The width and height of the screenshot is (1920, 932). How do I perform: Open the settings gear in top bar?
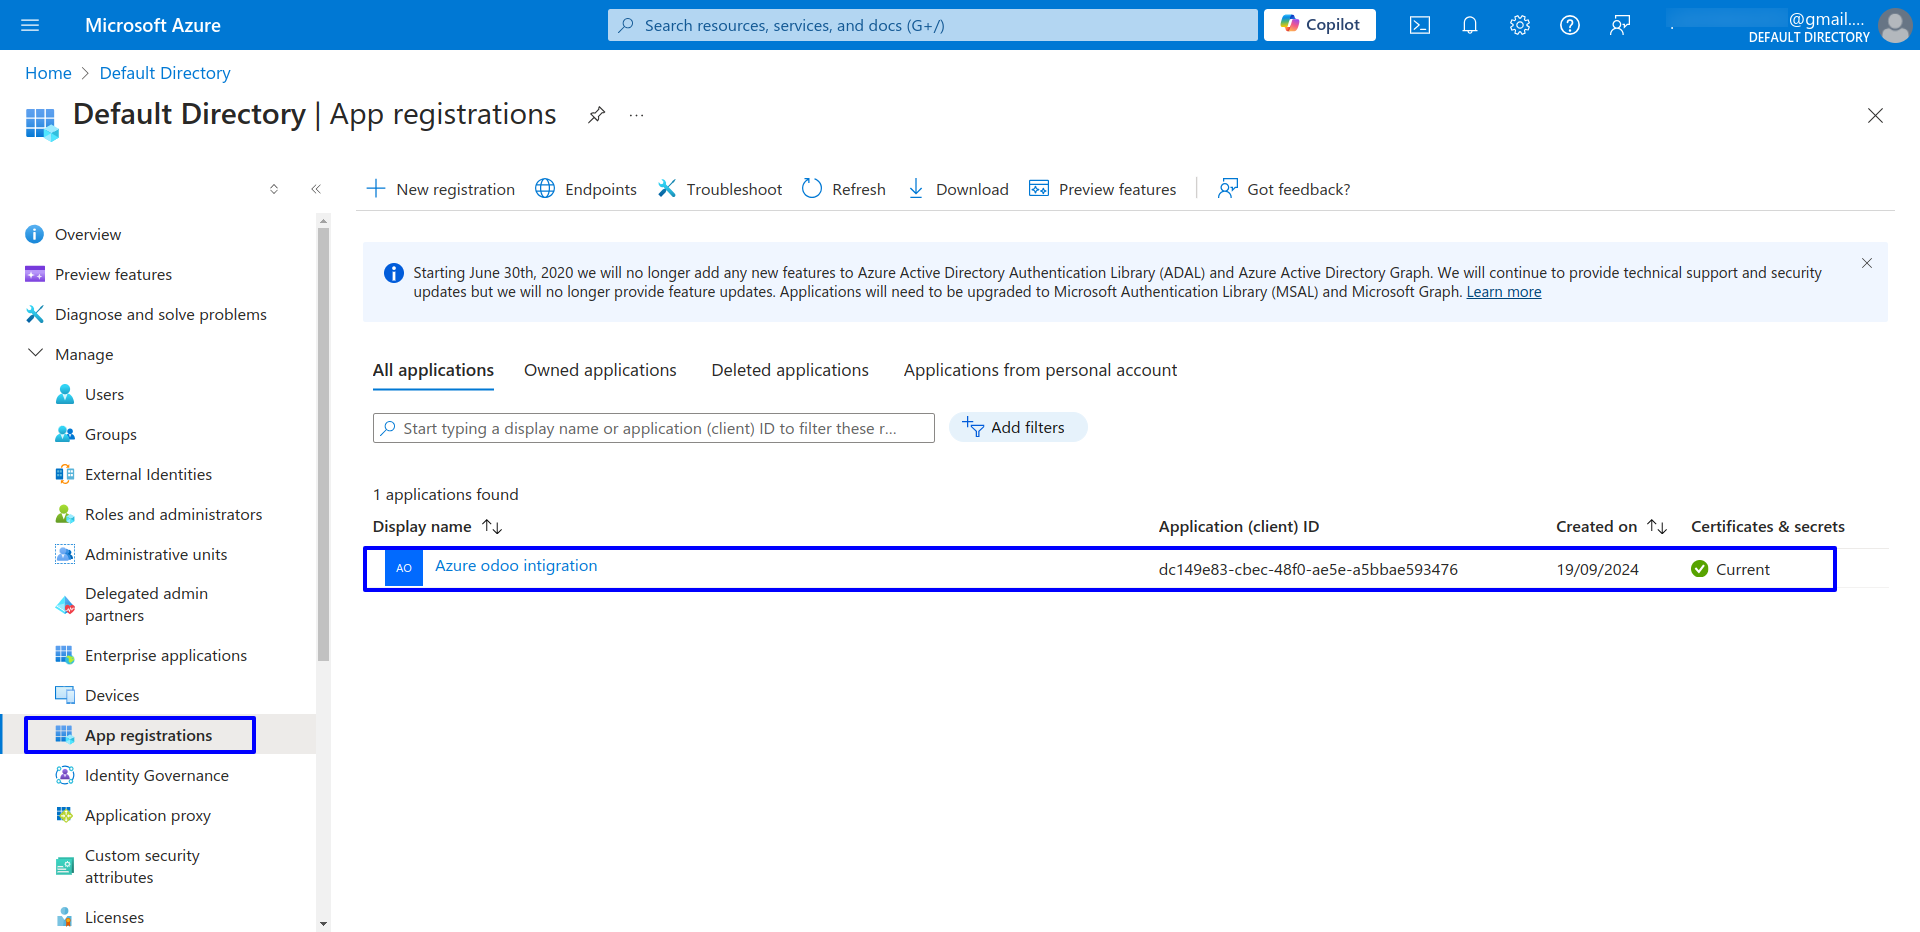[1519, 25]
